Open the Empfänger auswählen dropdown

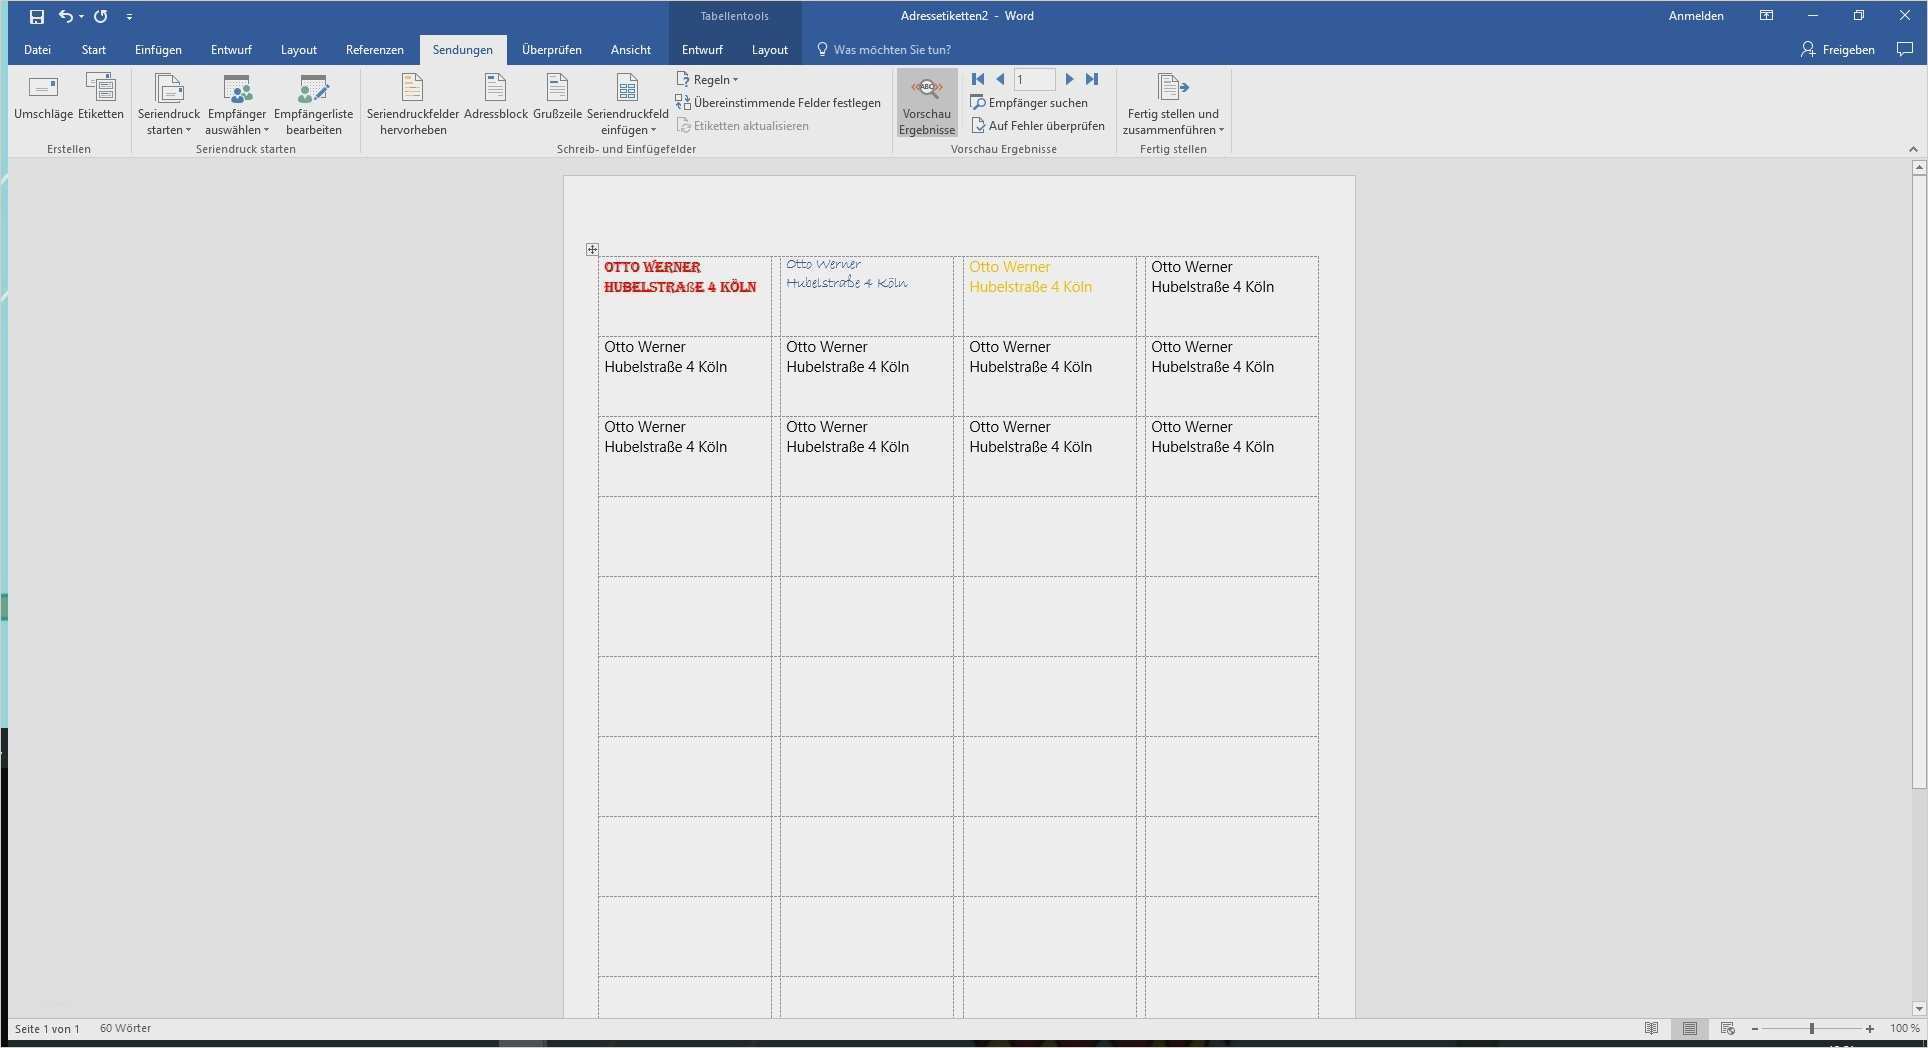coord(237,105)
